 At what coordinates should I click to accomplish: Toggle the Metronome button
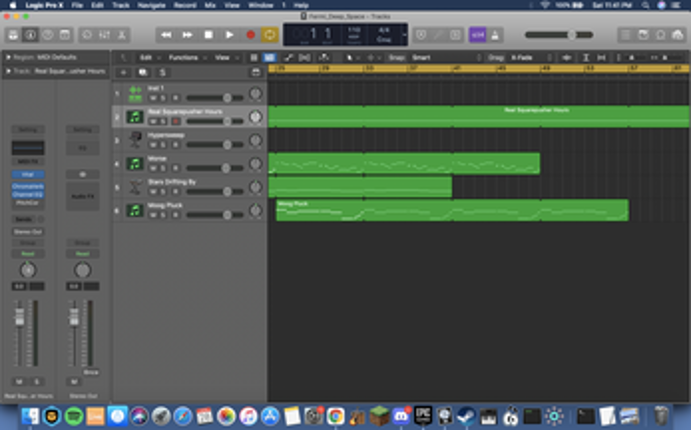point(495,35)
